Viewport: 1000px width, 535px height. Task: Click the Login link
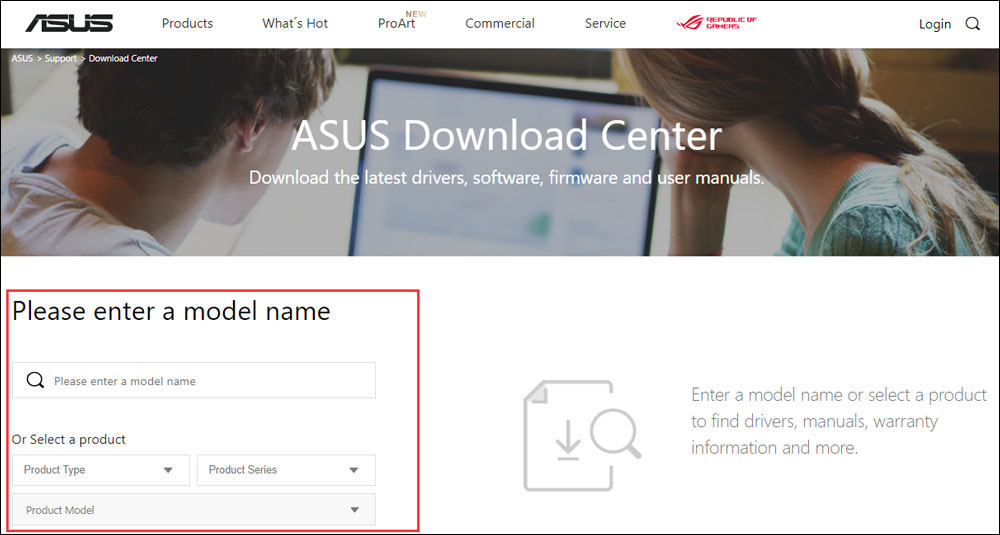(934, 24)
